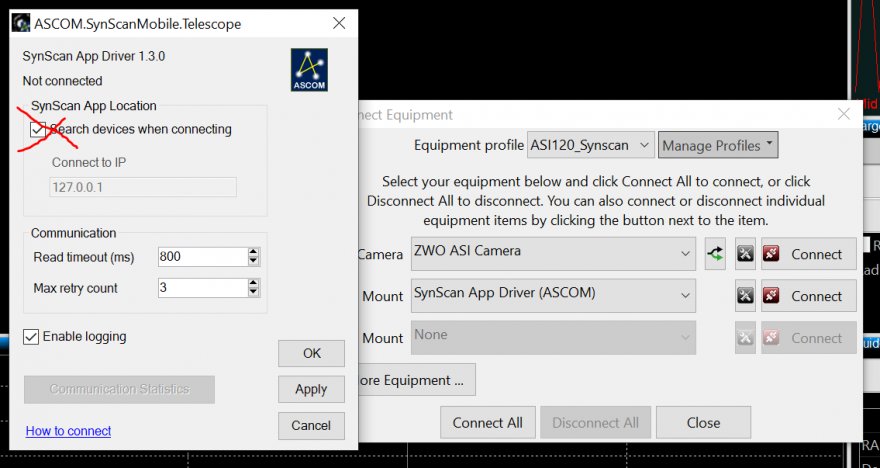Expand the SynScan App Driver (ASCOM) mount dropdown
The height and width of the screenshot is (468, 880).
(x=553, y=296)
